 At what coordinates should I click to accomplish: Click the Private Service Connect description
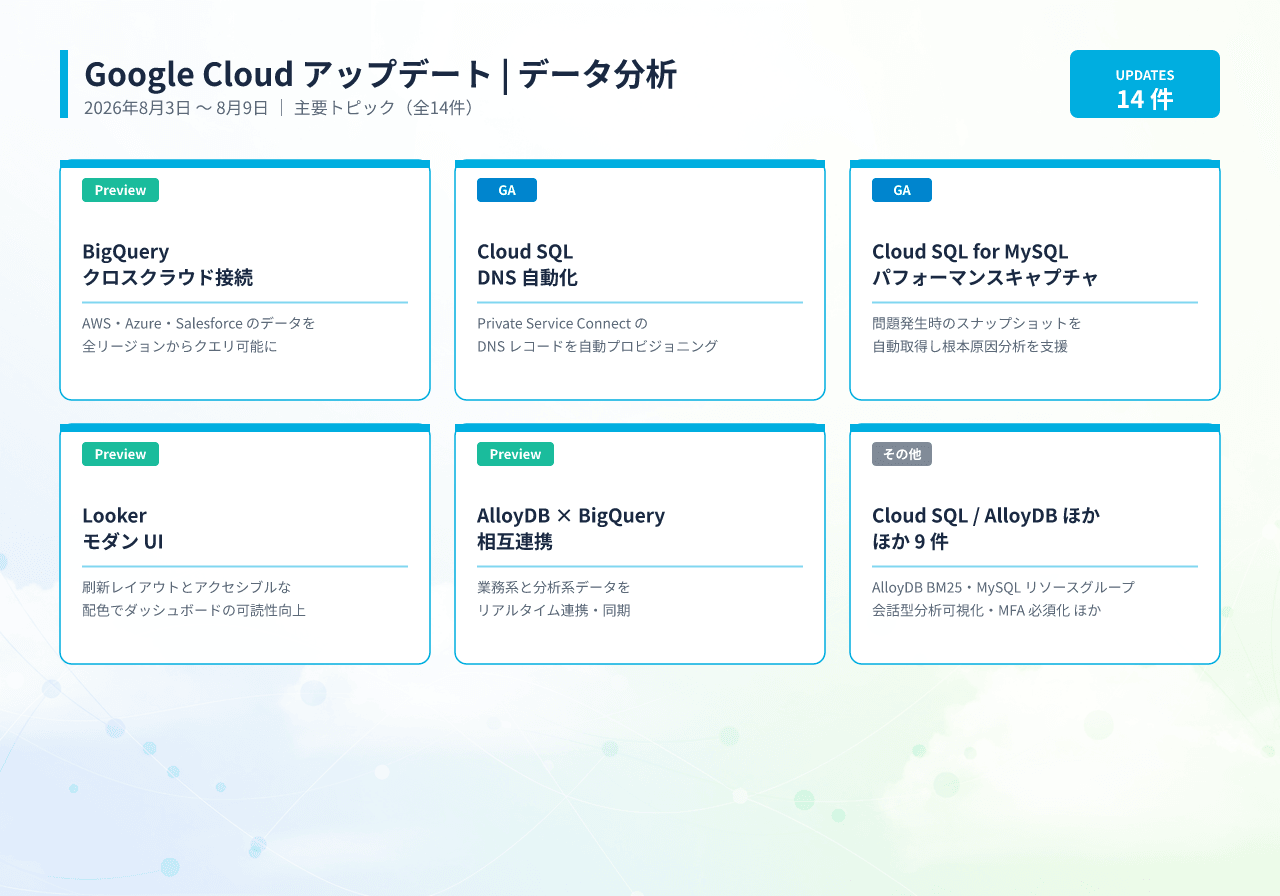[x=598, y=335]
